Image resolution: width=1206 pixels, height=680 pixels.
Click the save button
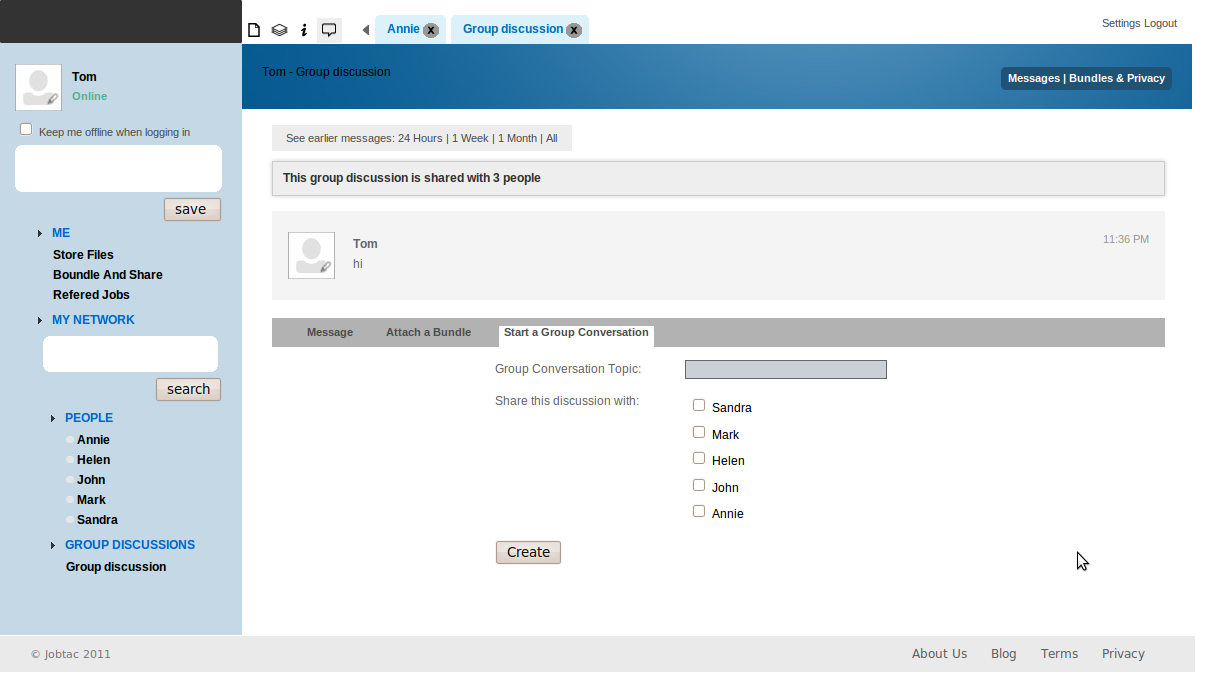[192, 209]
